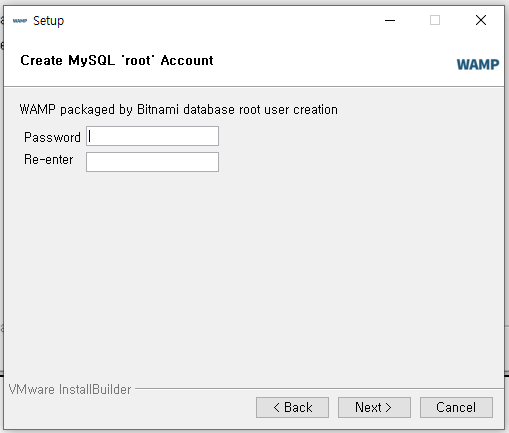
Task: Minimize the Setup window
Action: pos(390,21)
